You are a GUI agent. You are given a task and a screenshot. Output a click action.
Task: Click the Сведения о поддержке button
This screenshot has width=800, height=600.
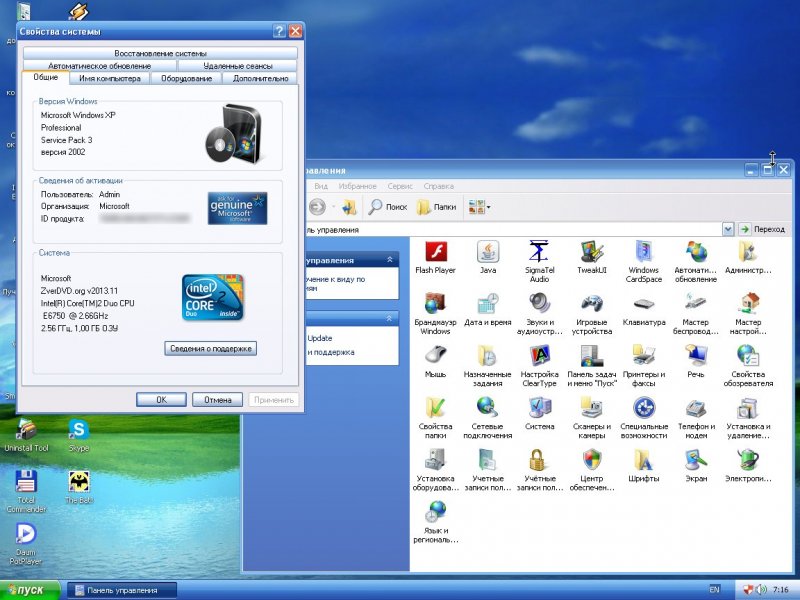(211, 348)
